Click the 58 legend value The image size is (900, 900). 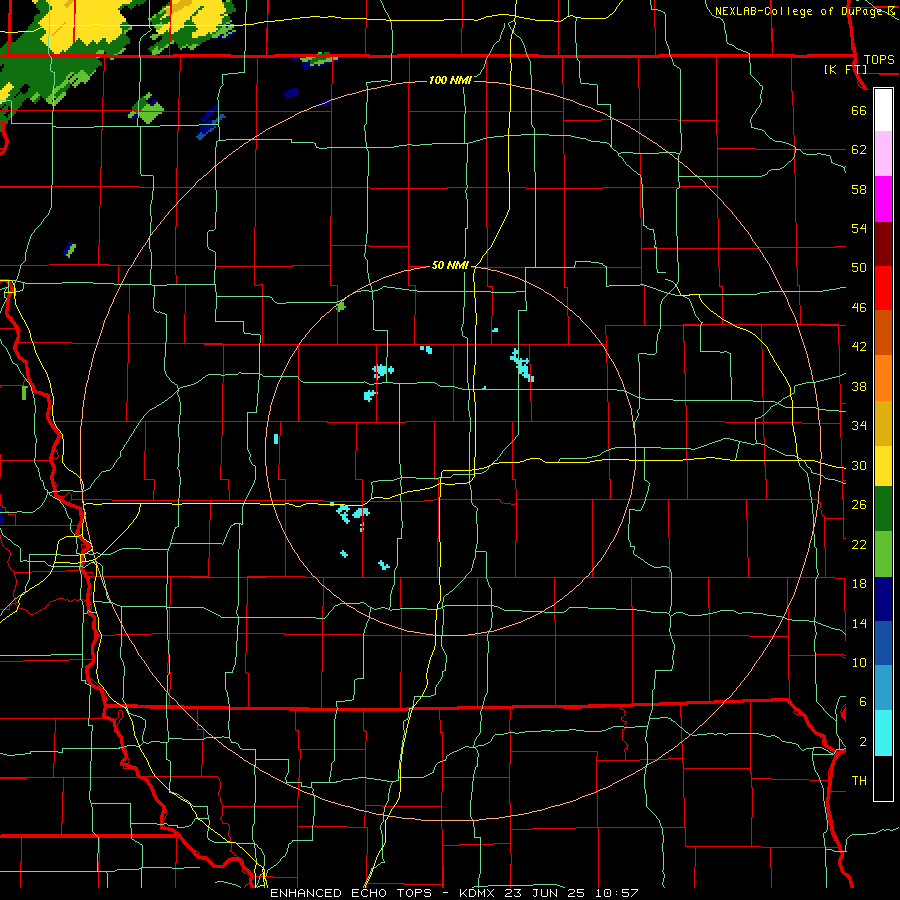pos(859,189)
